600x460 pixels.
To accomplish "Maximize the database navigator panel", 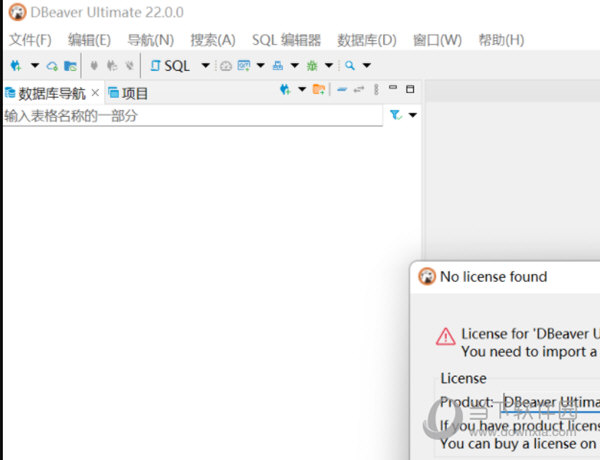I will [x=410, y=89].
